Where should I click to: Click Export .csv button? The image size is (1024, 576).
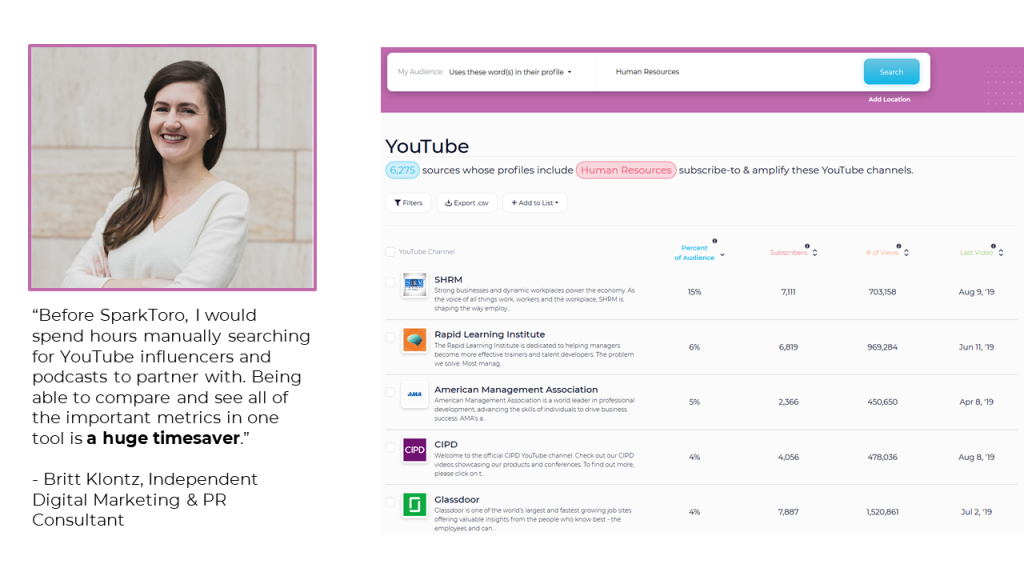467,203
